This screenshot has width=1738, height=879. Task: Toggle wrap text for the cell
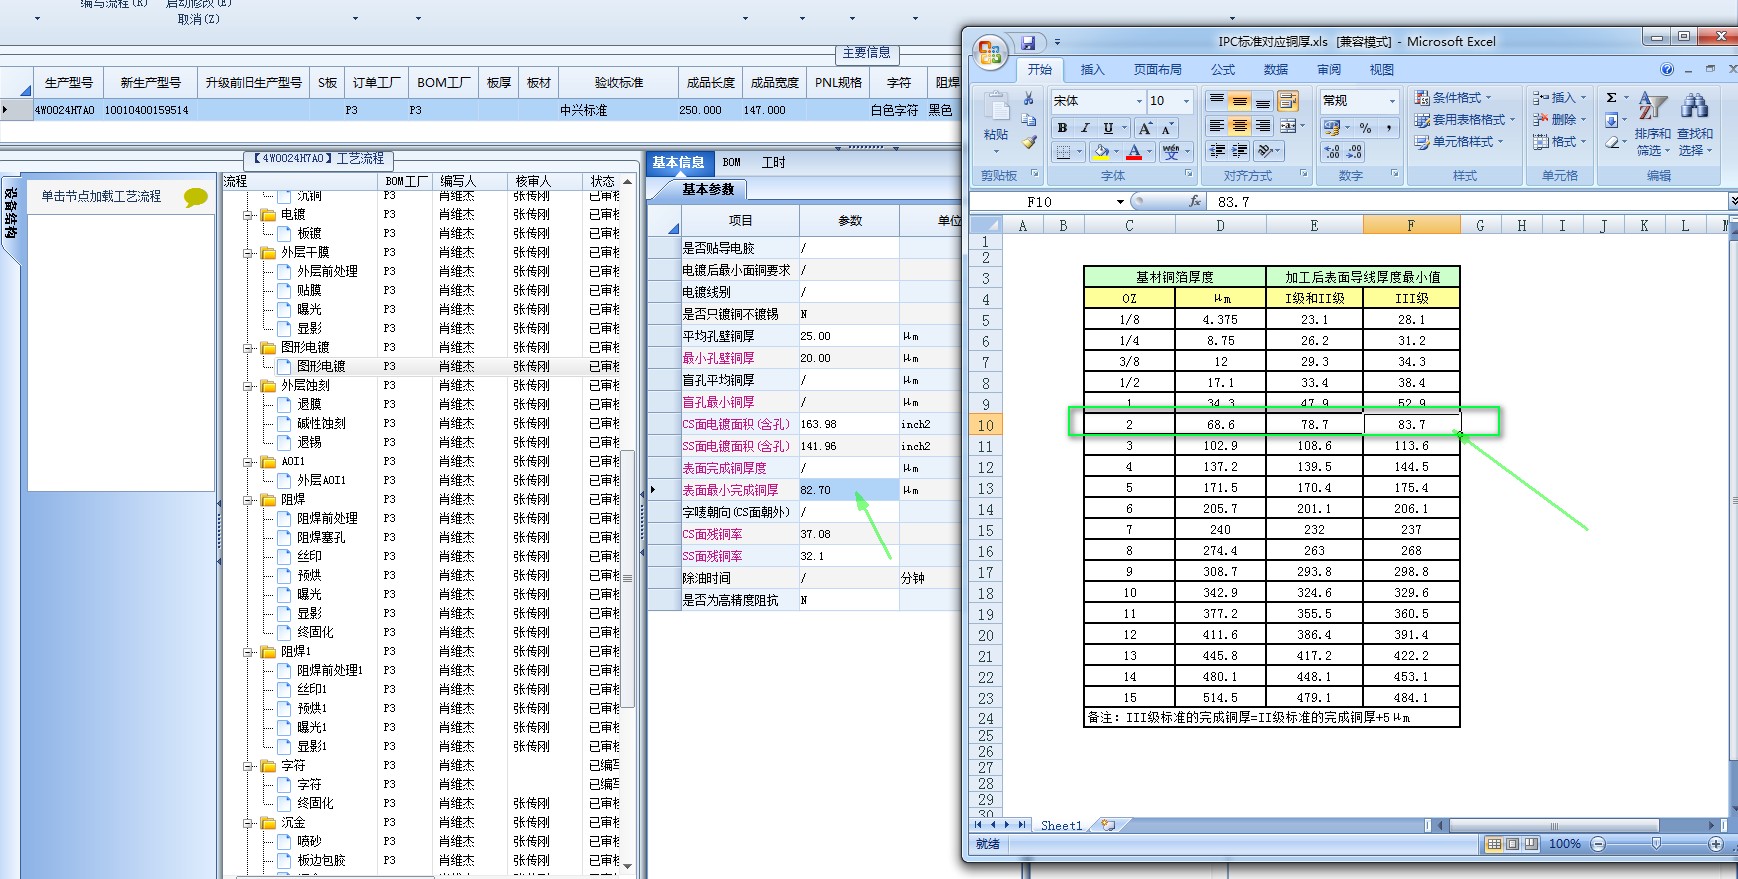click(x=1288, y=101)
